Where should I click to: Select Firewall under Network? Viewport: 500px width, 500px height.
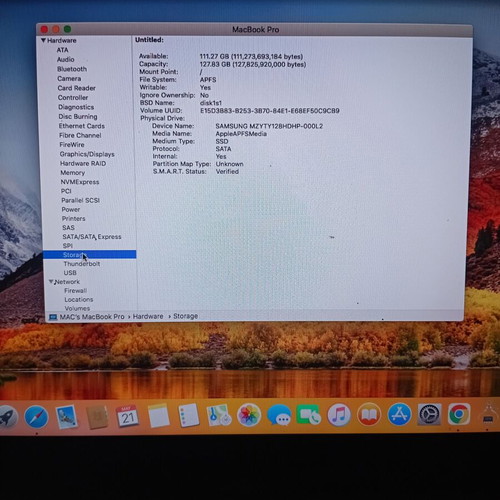(75, 291)
